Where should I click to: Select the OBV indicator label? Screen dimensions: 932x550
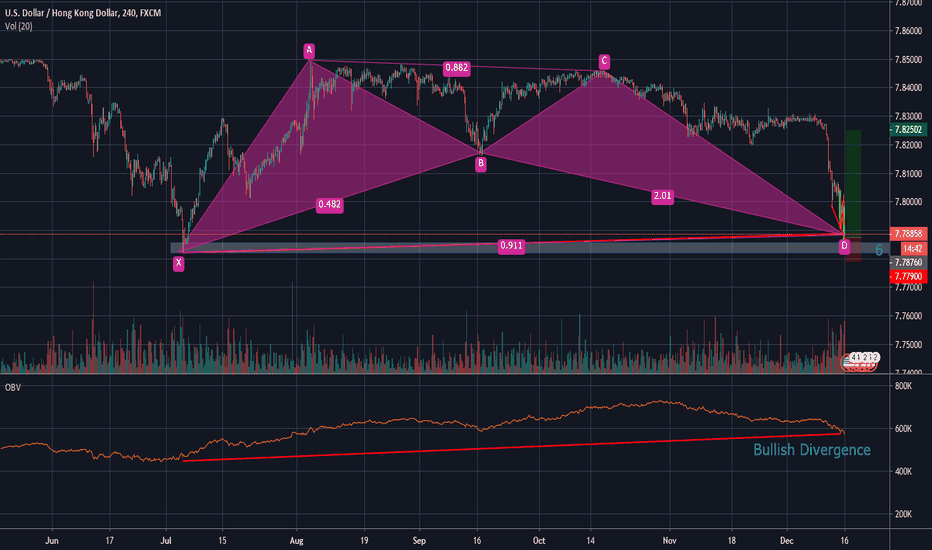pyautogui.click(x=12, y=388)
